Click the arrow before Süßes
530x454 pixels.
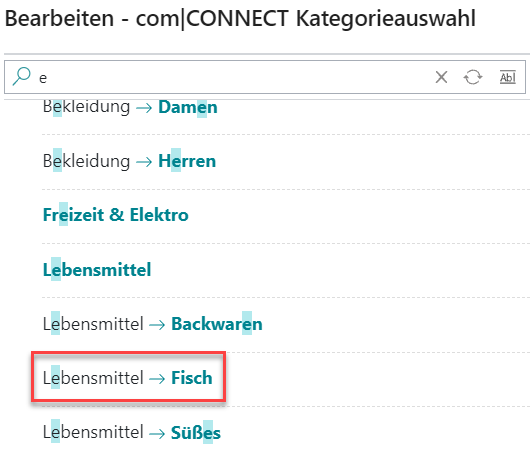[x=157, y=433]
